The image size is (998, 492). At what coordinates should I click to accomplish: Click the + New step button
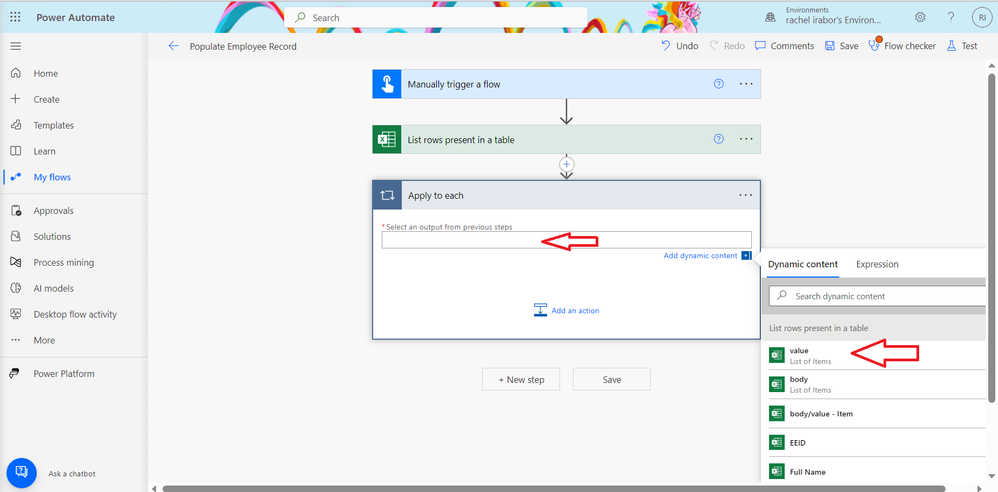(x=521, y=379)
